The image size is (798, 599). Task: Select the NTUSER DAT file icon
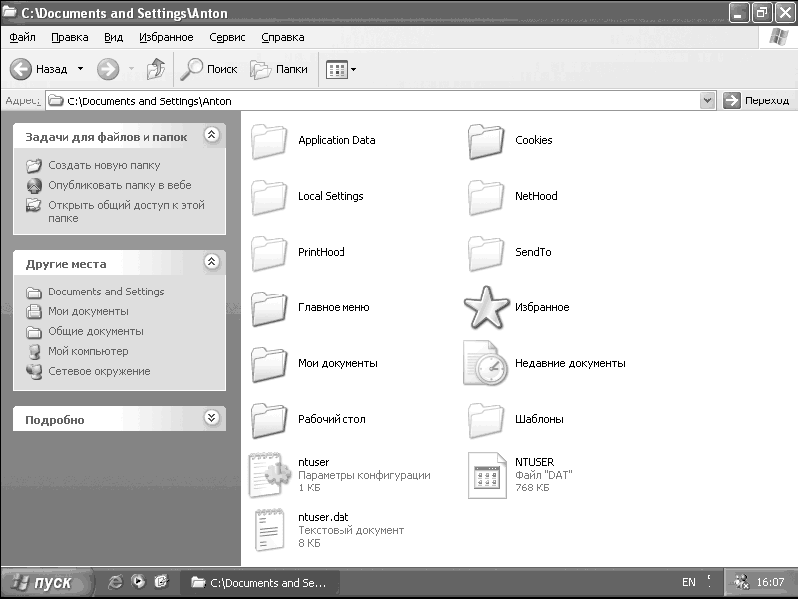tap(487, 475)
